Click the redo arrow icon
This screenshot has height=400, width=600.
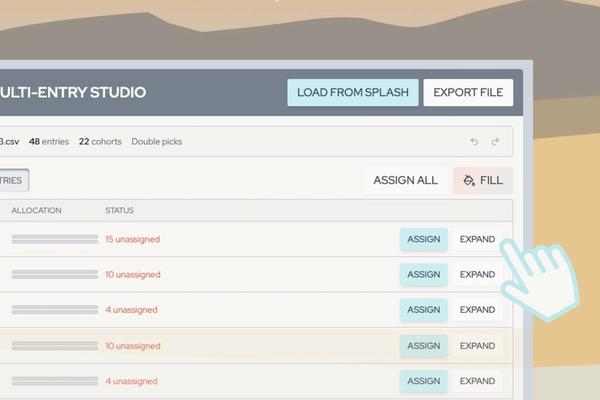[495, 142]
